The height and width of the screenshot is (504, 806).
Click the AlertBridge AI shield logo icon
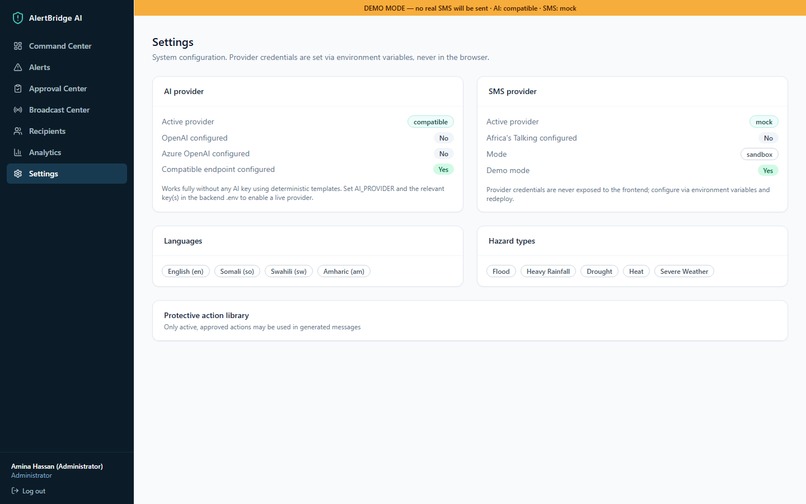click(17, 18)
